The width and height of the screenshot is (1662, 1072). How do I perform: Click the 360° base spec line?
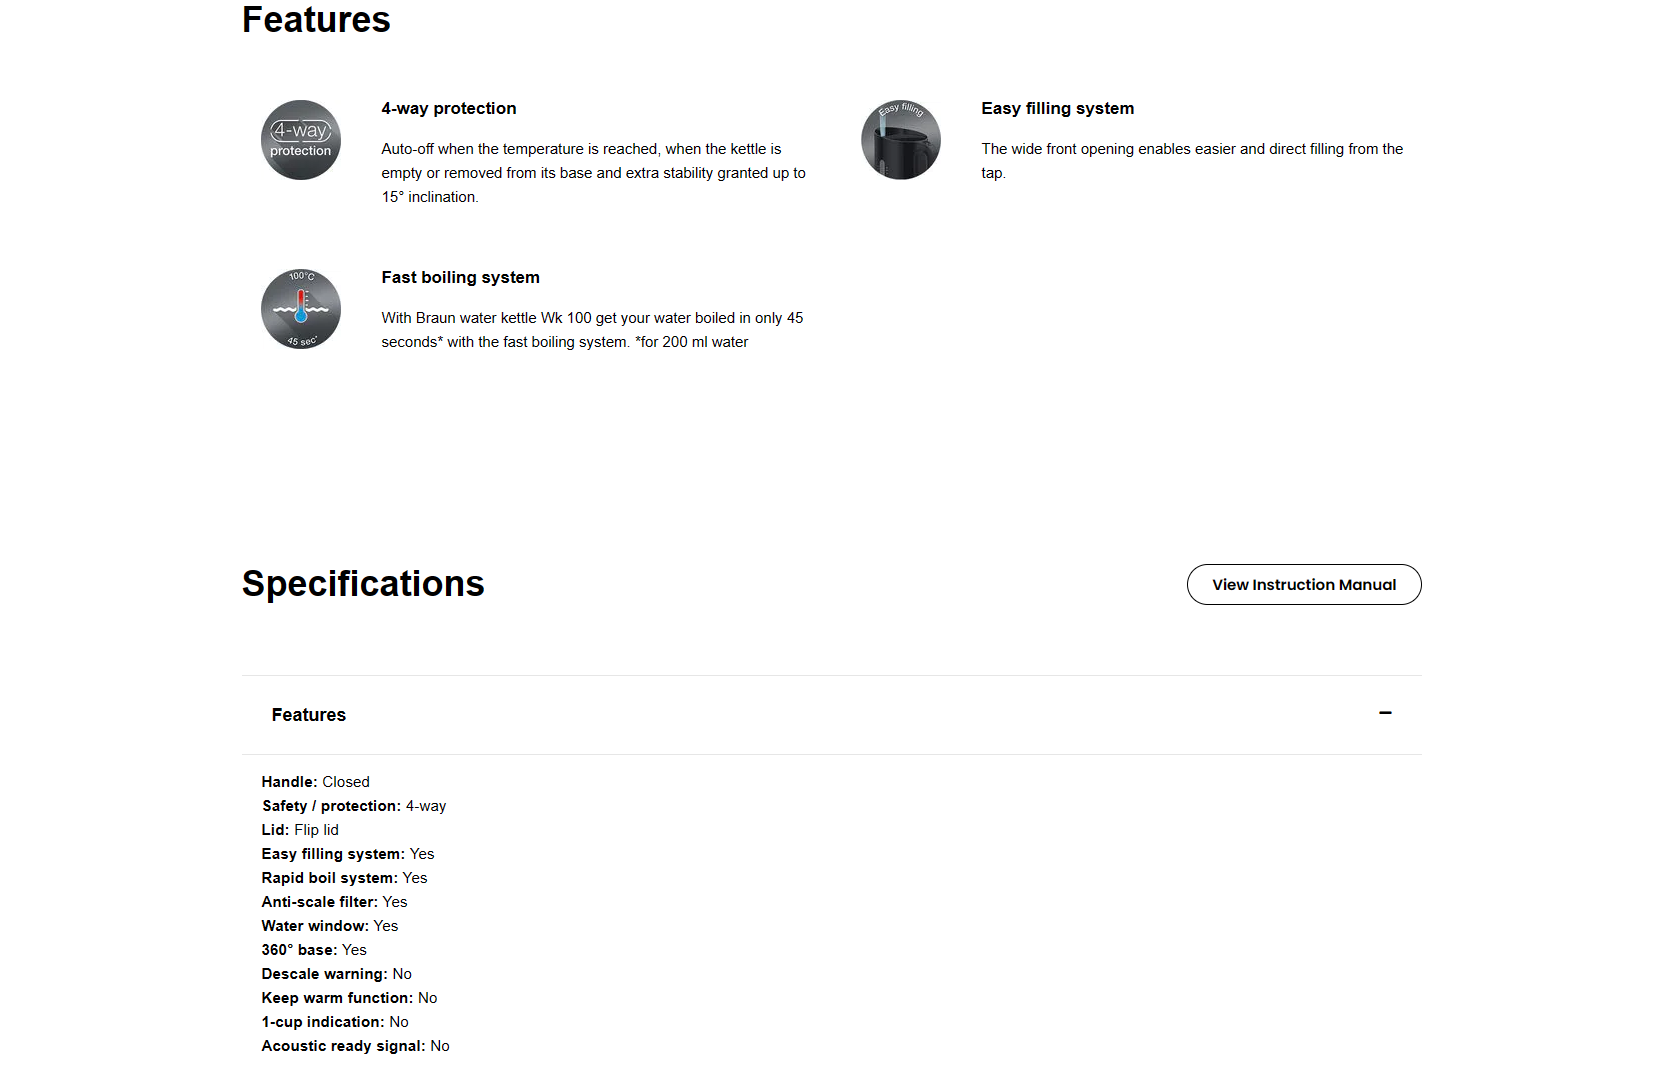pos(314,950)
